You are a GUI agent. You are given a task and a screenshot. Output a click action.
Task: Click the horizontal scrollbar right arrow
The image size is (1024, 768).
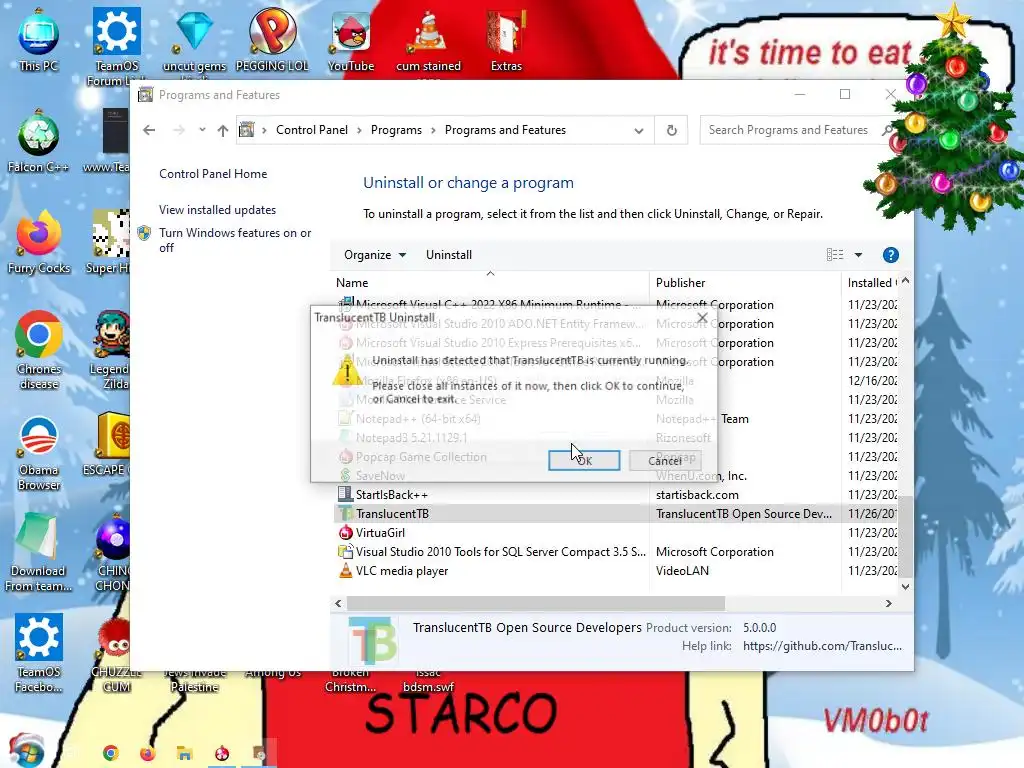click(888, 603)
